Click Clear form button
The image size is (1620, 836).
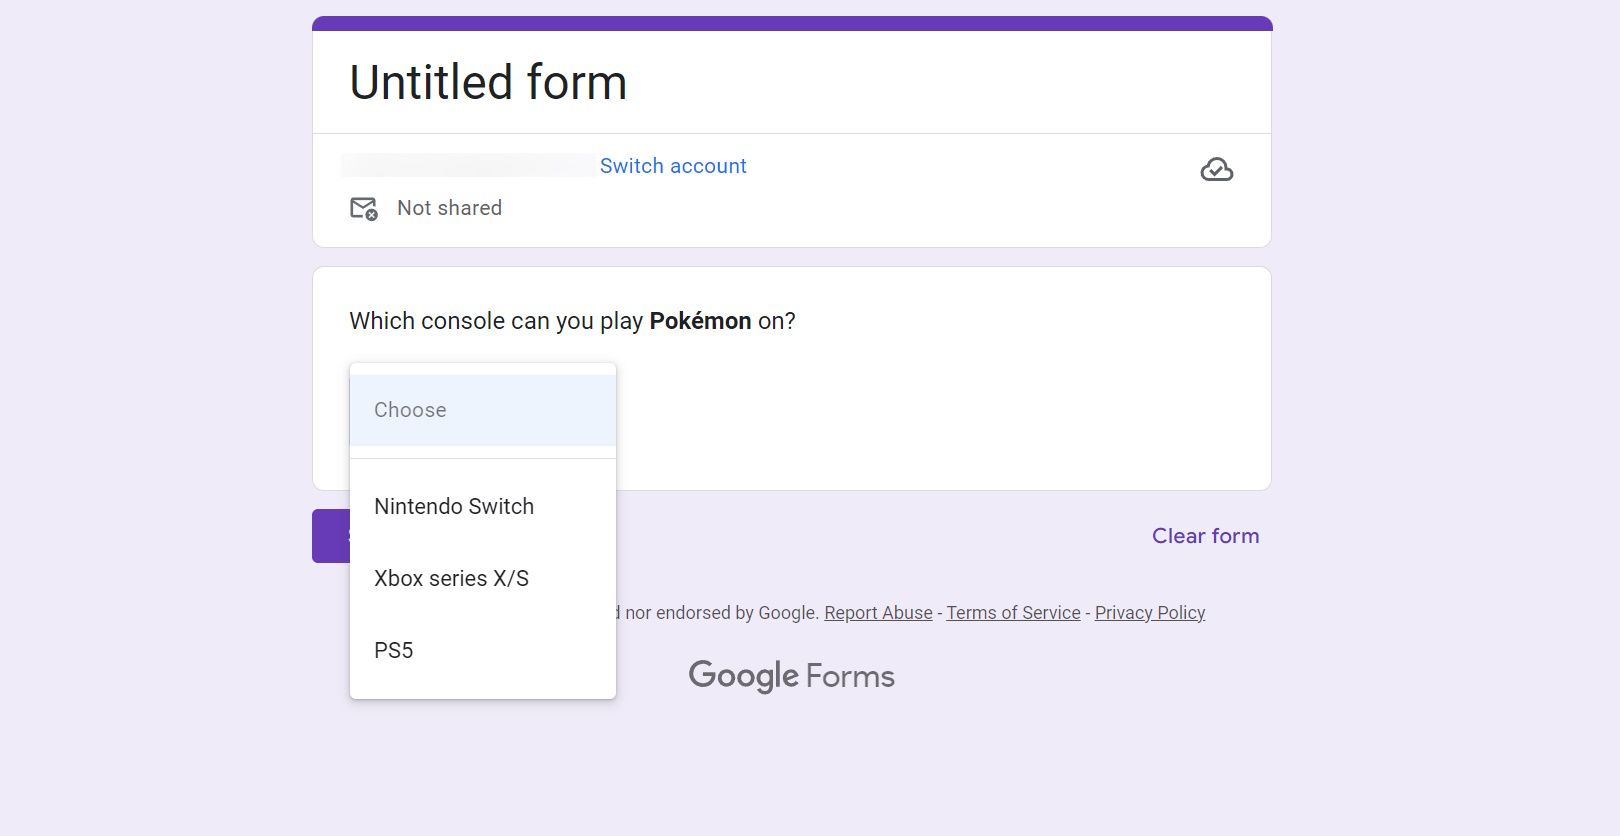click(x=1205, y=536)
